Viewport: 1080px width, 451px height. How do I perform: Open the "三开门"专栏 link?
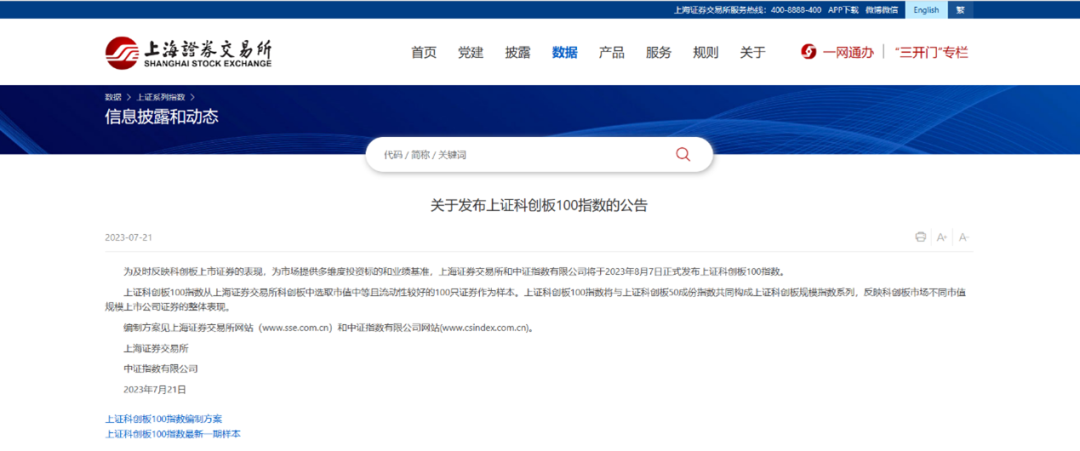pos(931,53)
